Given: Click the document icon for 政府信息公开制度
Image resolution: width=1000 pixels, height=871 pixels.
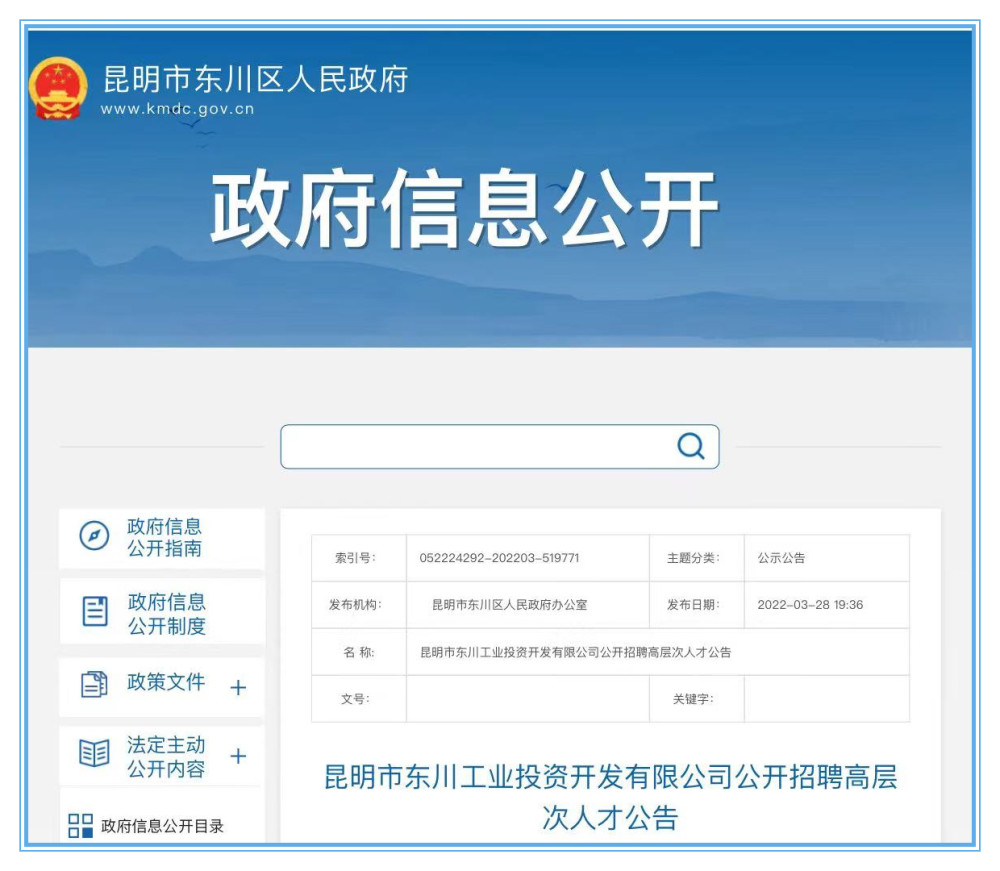Looking at the screenshot, I should tap(95, 611).
